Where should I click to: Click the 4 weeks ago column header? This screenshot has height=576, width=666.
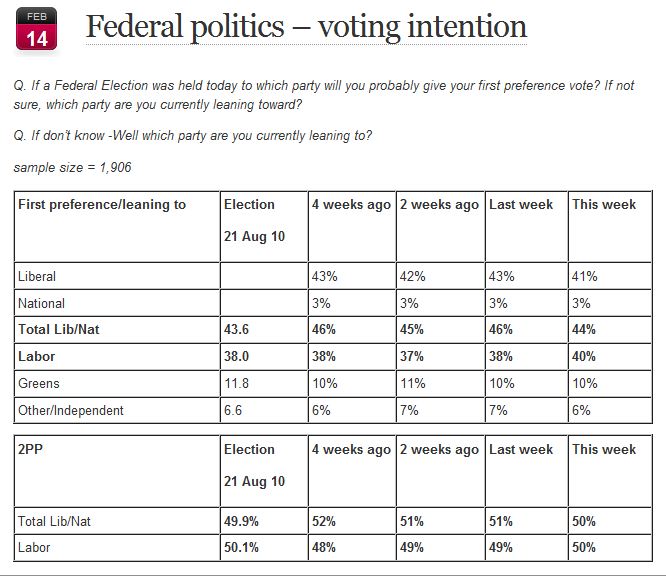coord(351,205)
